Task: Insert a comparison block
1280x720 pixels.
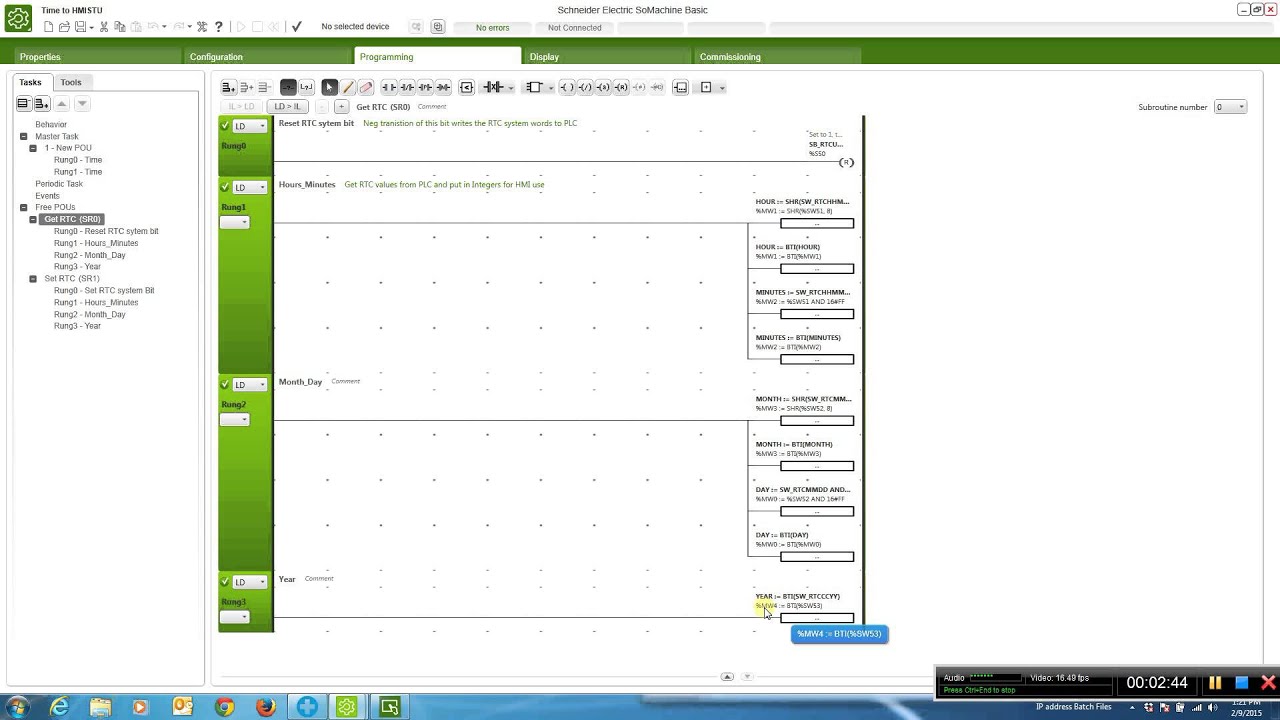Action: coord(466,87)
